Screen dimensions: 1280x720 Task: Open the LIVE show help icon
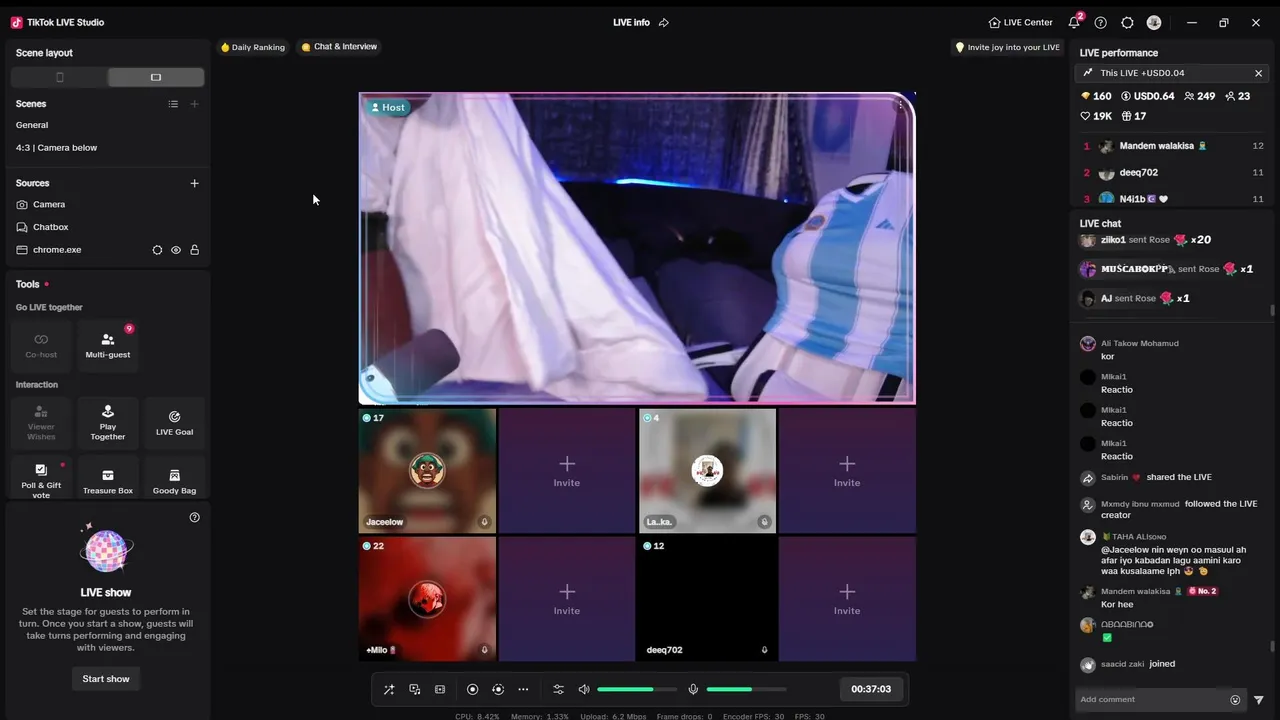[194, 517]
